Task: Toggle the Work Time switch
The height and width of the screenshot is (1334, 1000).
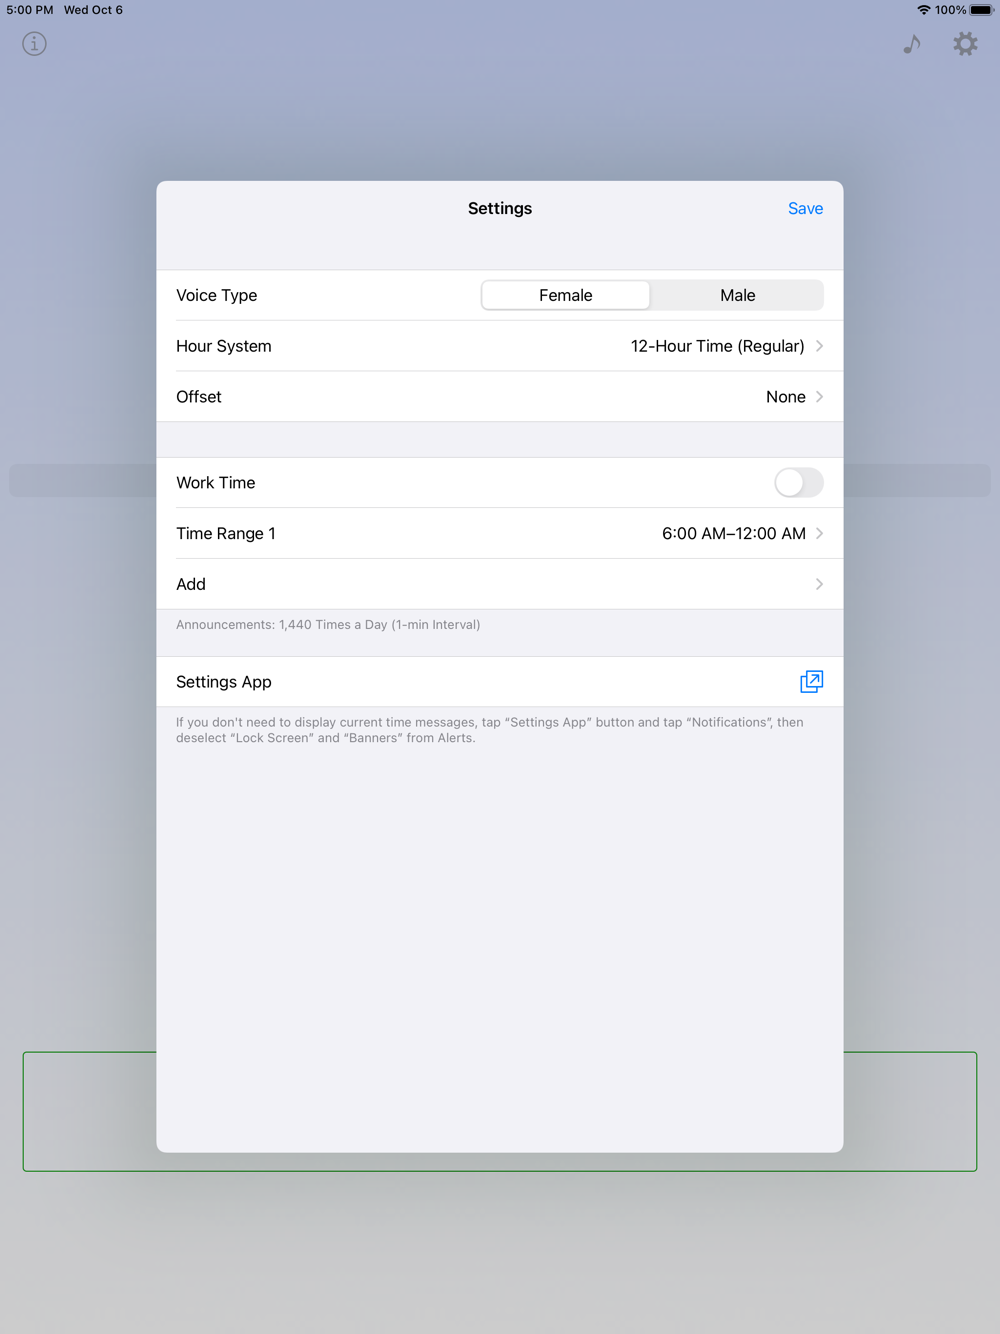Action: 799,483
